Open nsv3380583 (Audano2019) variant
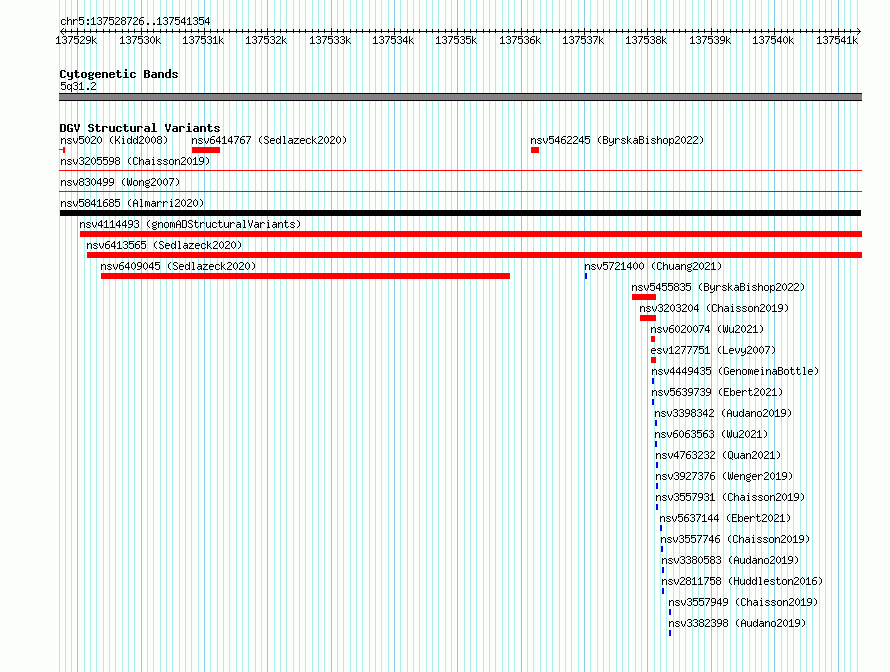 [730, 560]
